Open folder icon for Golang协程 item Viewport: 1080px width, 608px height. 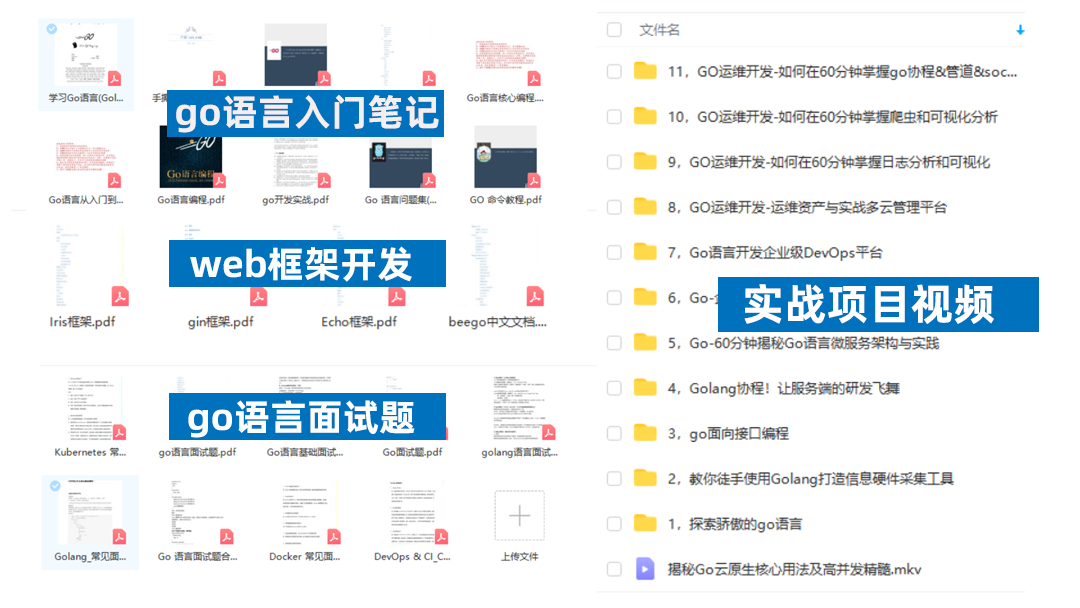pos(645,388)
